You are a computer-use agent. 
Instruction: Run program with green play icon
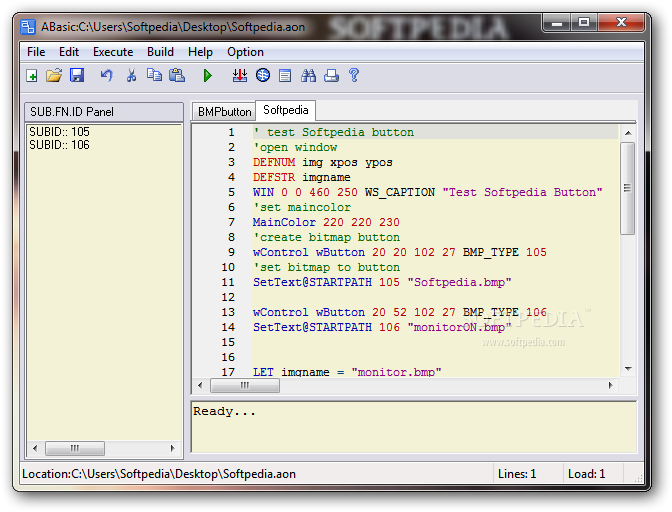(208, 75)
